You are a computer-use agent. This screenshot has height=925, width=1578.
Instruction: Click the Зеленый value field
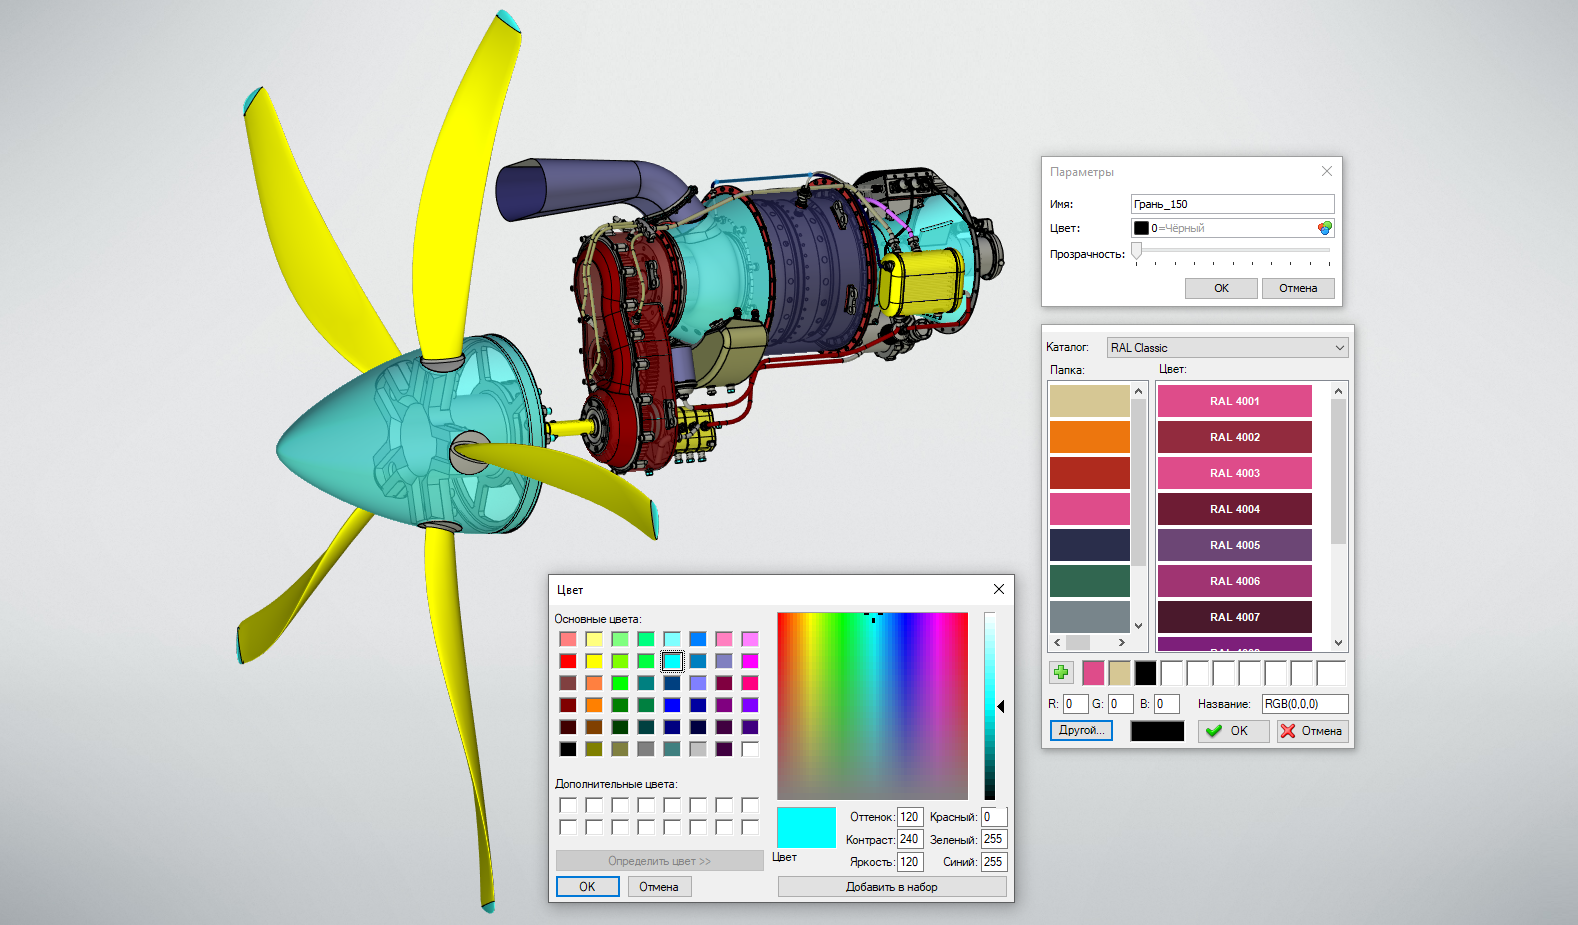pos(994,839)
